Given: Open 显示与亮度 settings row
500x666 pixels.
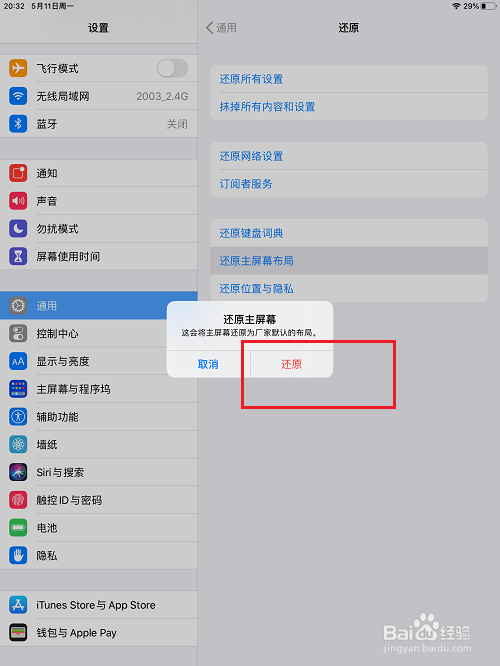Looking at the screenshot, I should [99, 361].
